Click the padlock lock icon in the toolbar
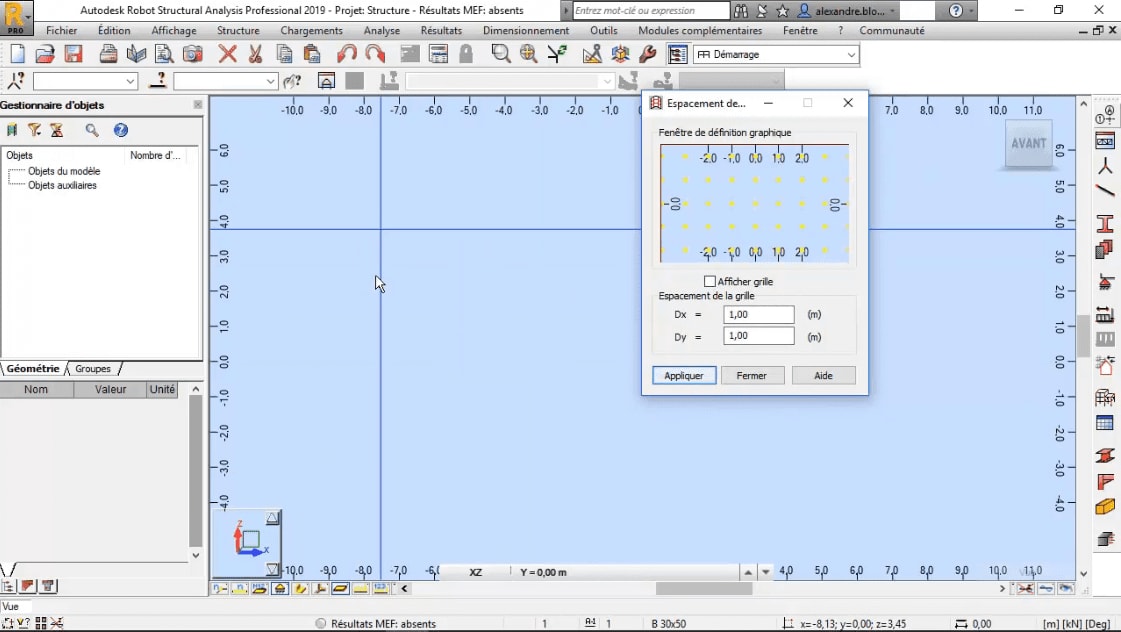This screenshot has height=632, width=1121. click(x=466, y=54)
